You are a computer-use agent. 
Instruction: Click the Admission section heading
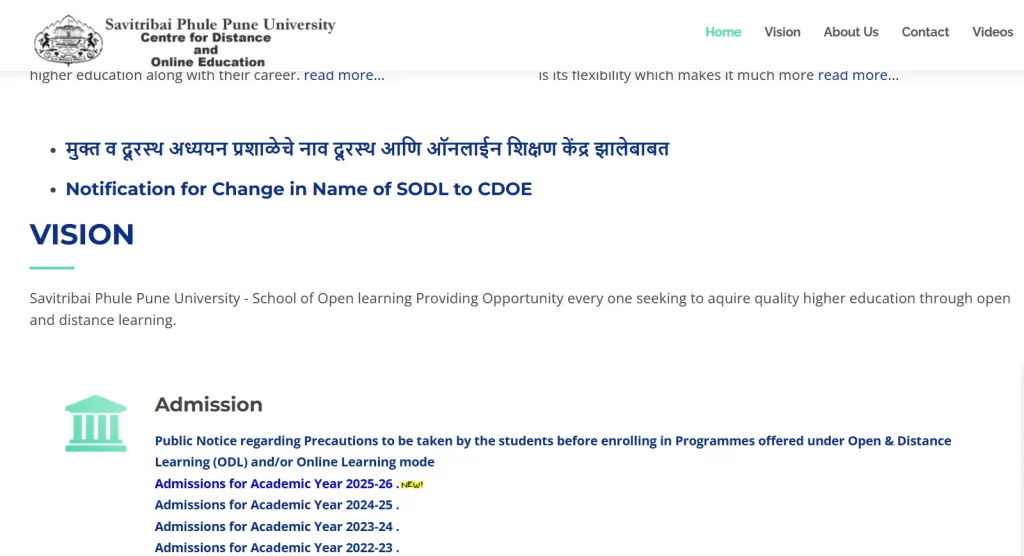coord(208,404)
